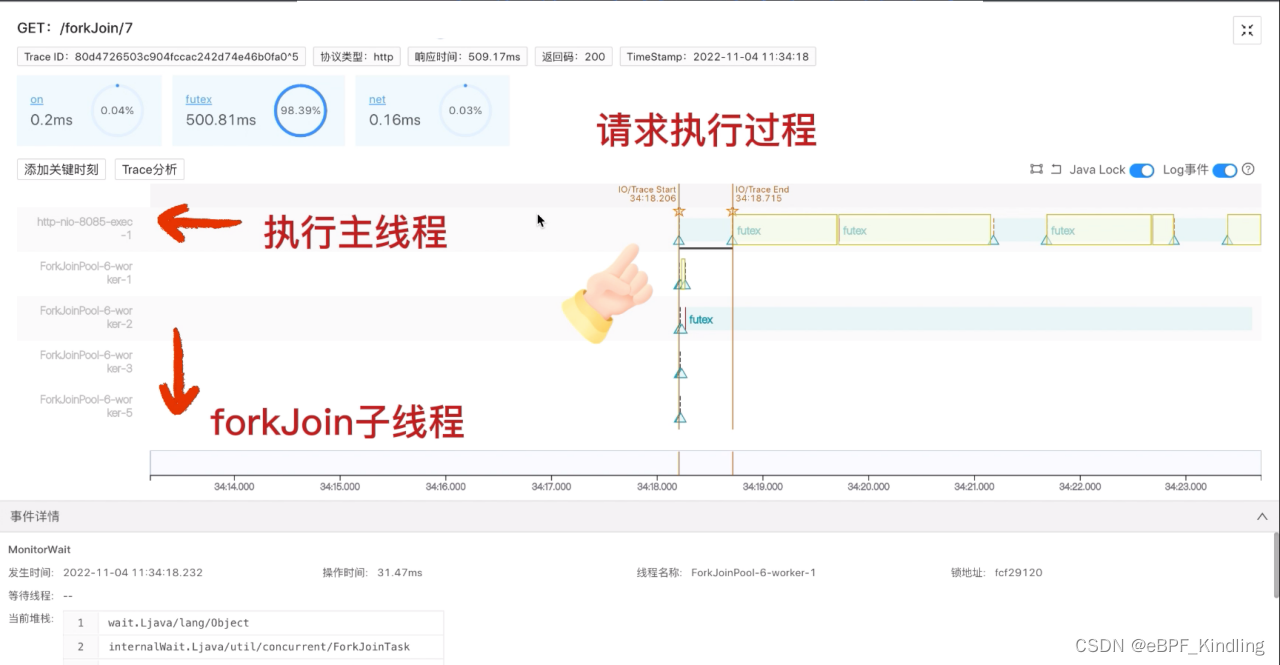The width and height of the screenshot is (1280, 665).
Task: Select stack frame wait.Ljava/lang/Object
Action: tap(180, 622)
